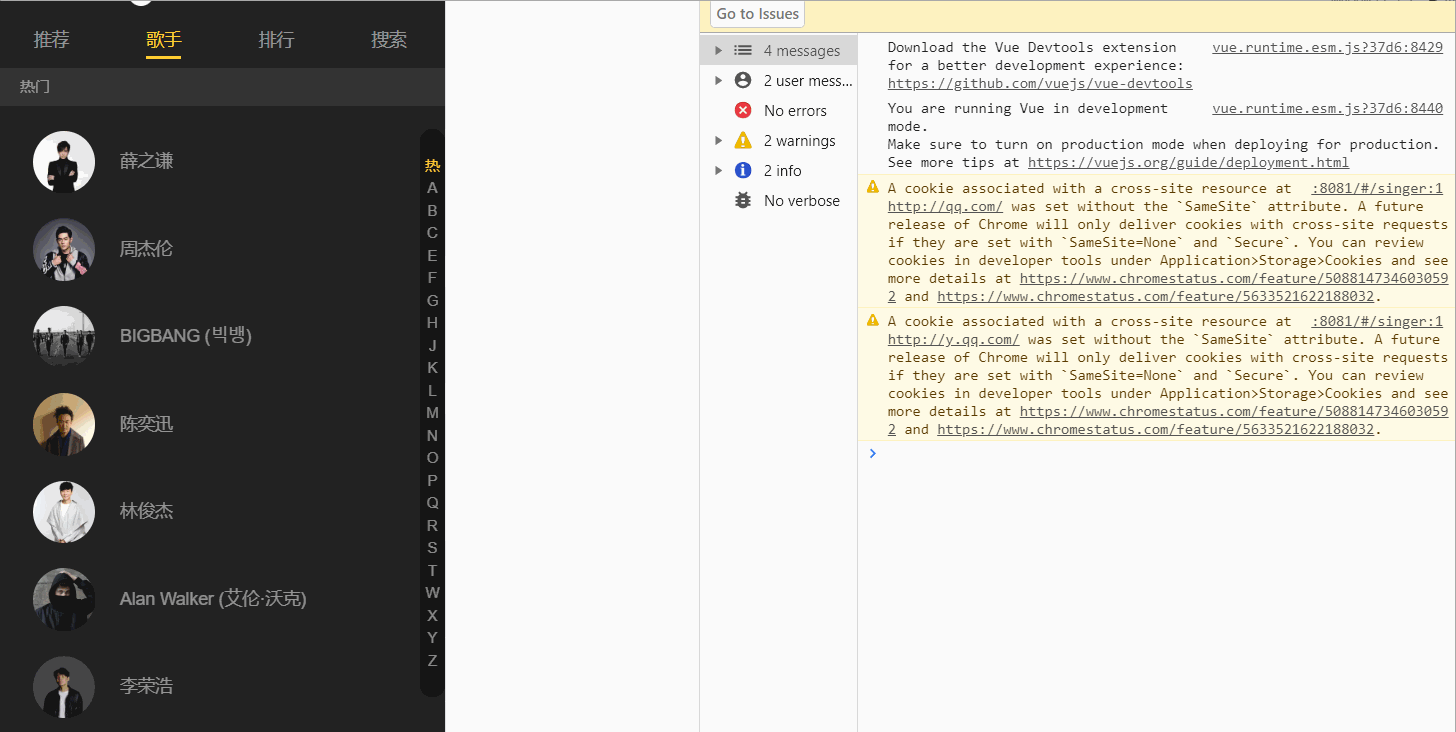Switch to the 推荐 tab
1456x732 pixels.
(x=52, y=40)
